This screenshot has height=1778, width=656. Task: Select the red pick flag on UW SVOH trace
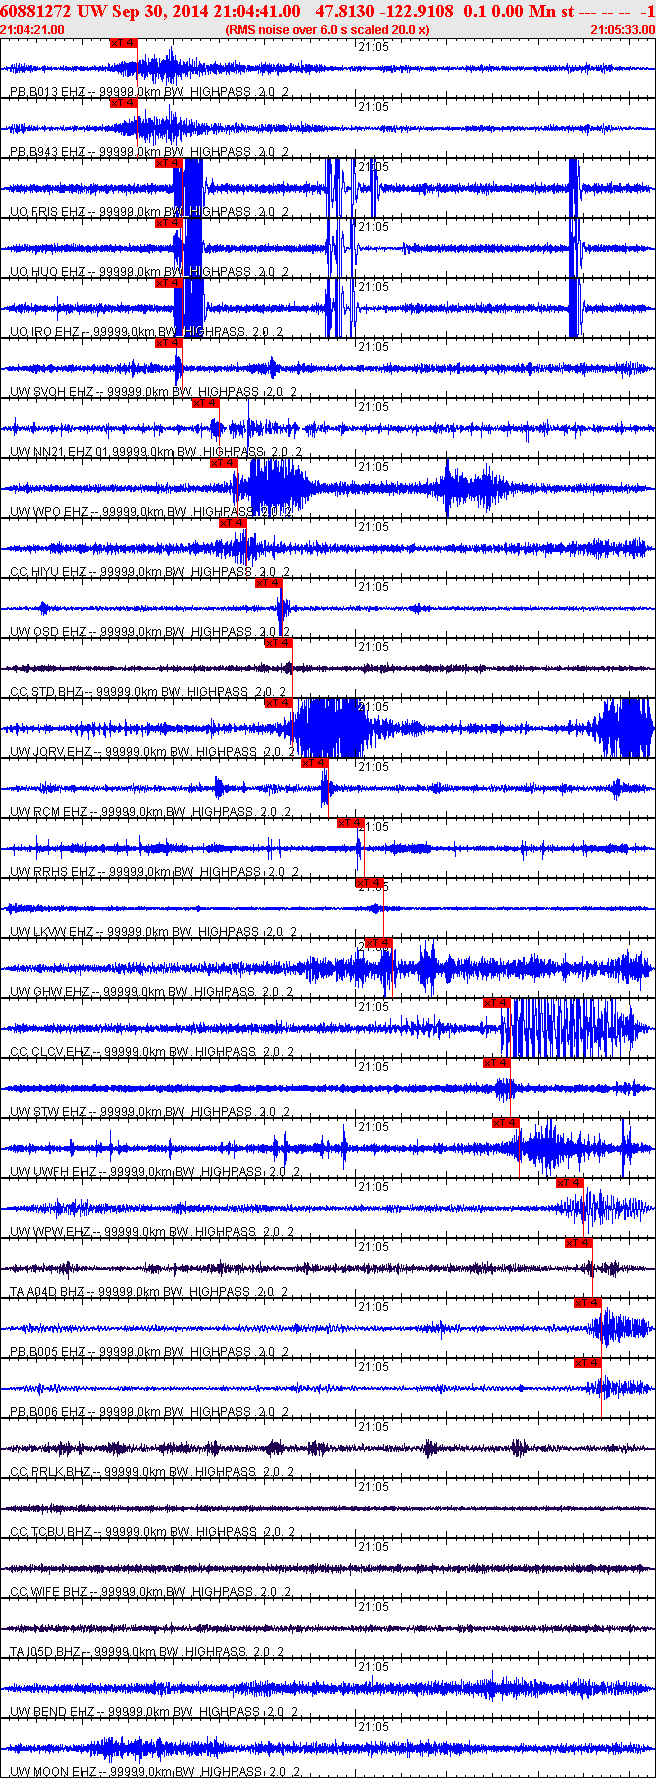(168, 343)
